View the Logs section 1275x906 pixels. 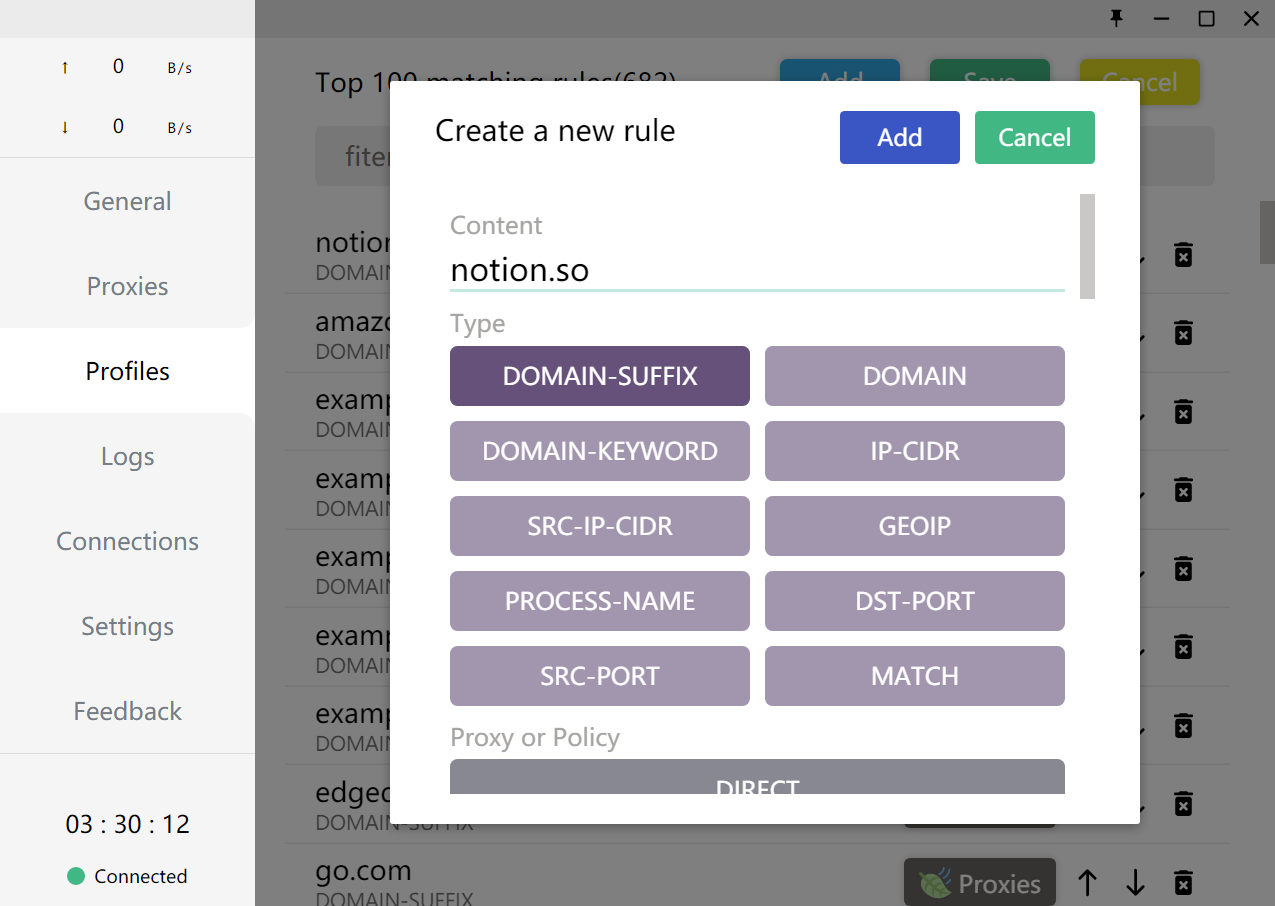pos(127,456)
